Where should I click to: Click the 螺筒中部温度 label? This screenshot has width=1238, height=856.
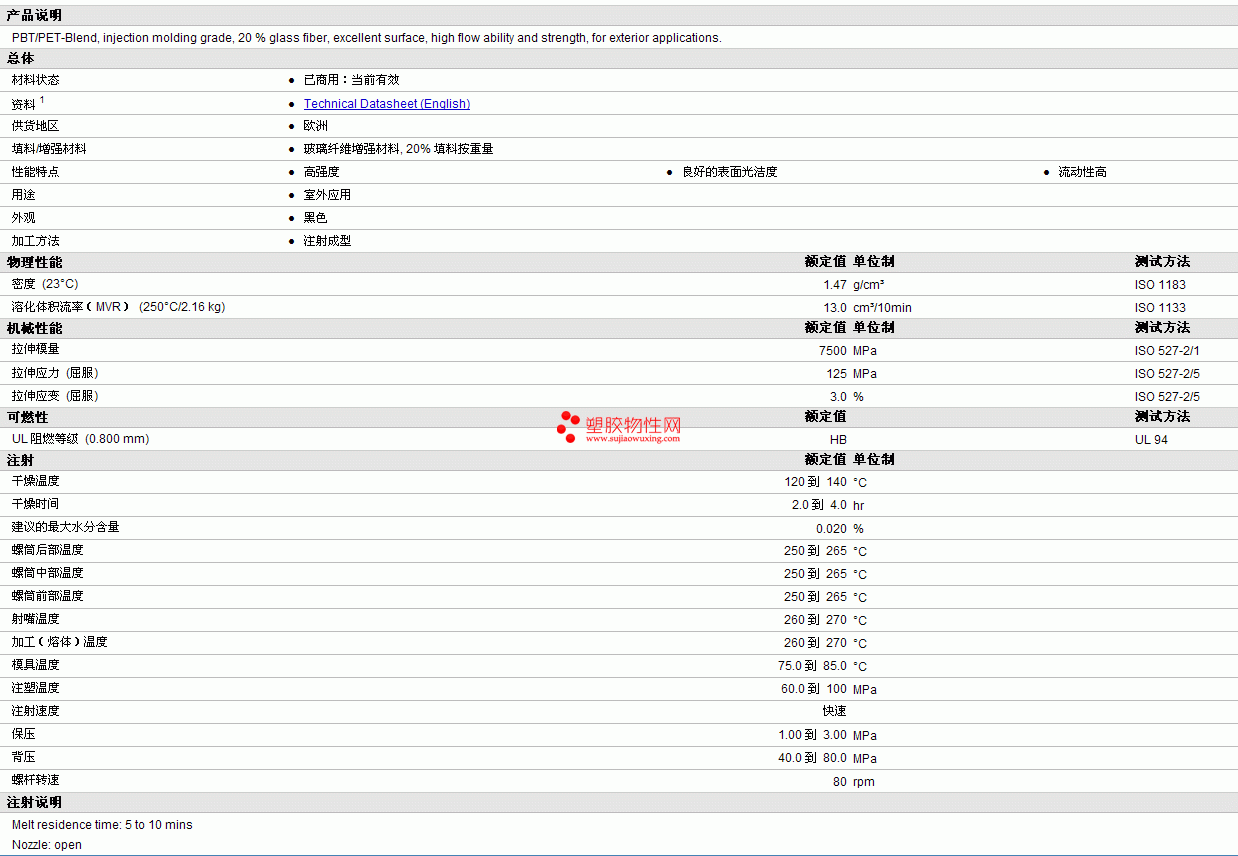tap(48, 573)
